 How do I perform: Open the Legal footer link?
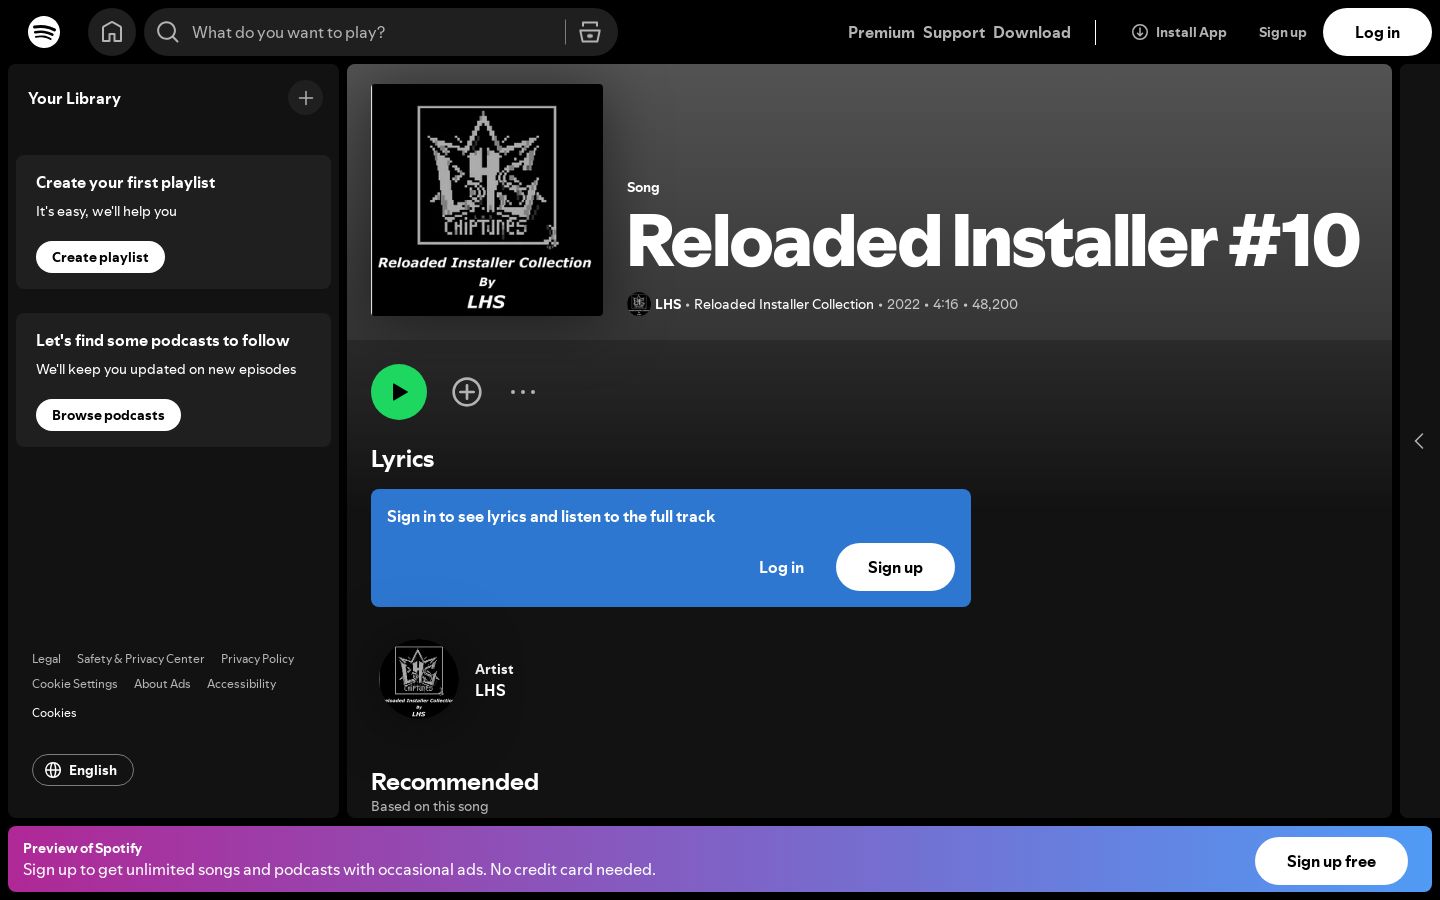coord(46,659)
